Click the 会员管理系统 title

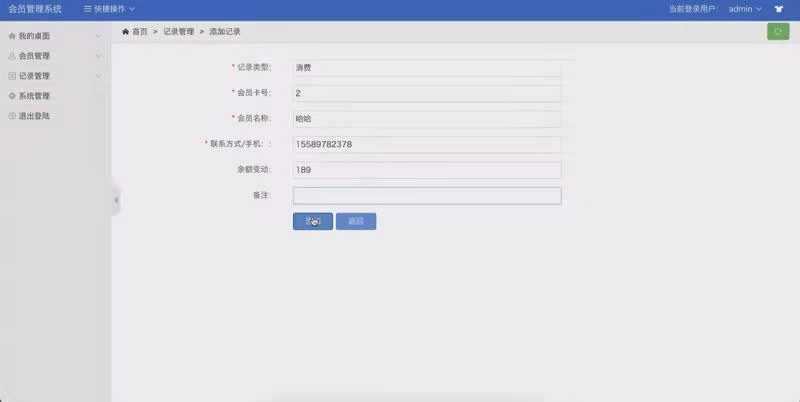click(35, 9)
